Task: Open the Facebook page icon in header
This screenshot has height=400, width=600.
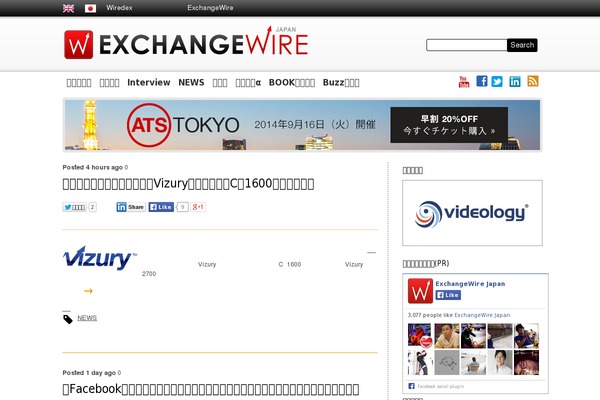Action: click(482, 81)
